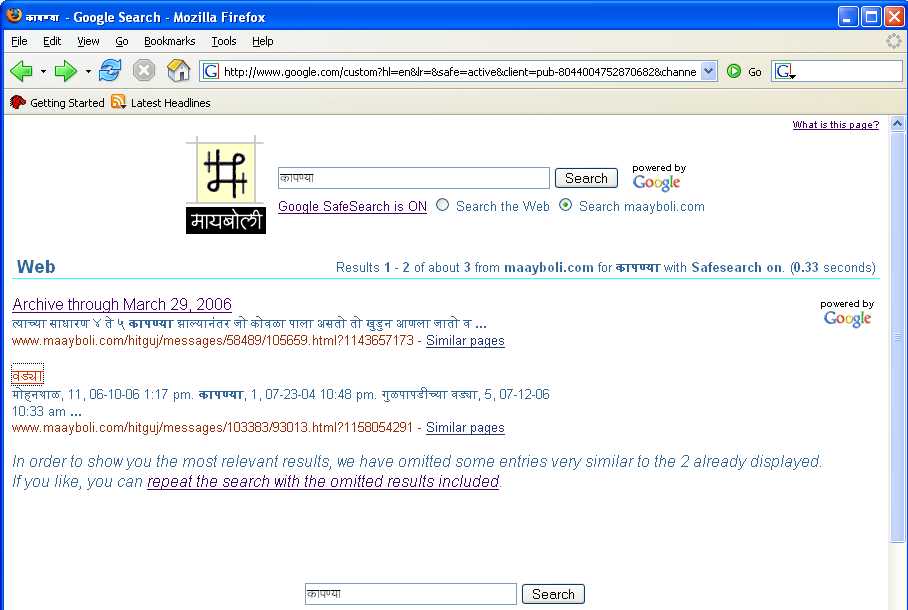This screenshot has width=908, height=610.
Task: Click the Forward arrow navigation button
Action: (65, 71)
